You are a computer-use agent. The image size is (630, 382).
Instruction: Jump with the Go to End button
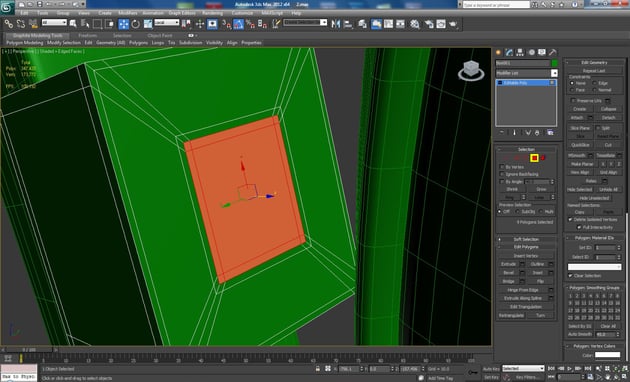(588, 368)
